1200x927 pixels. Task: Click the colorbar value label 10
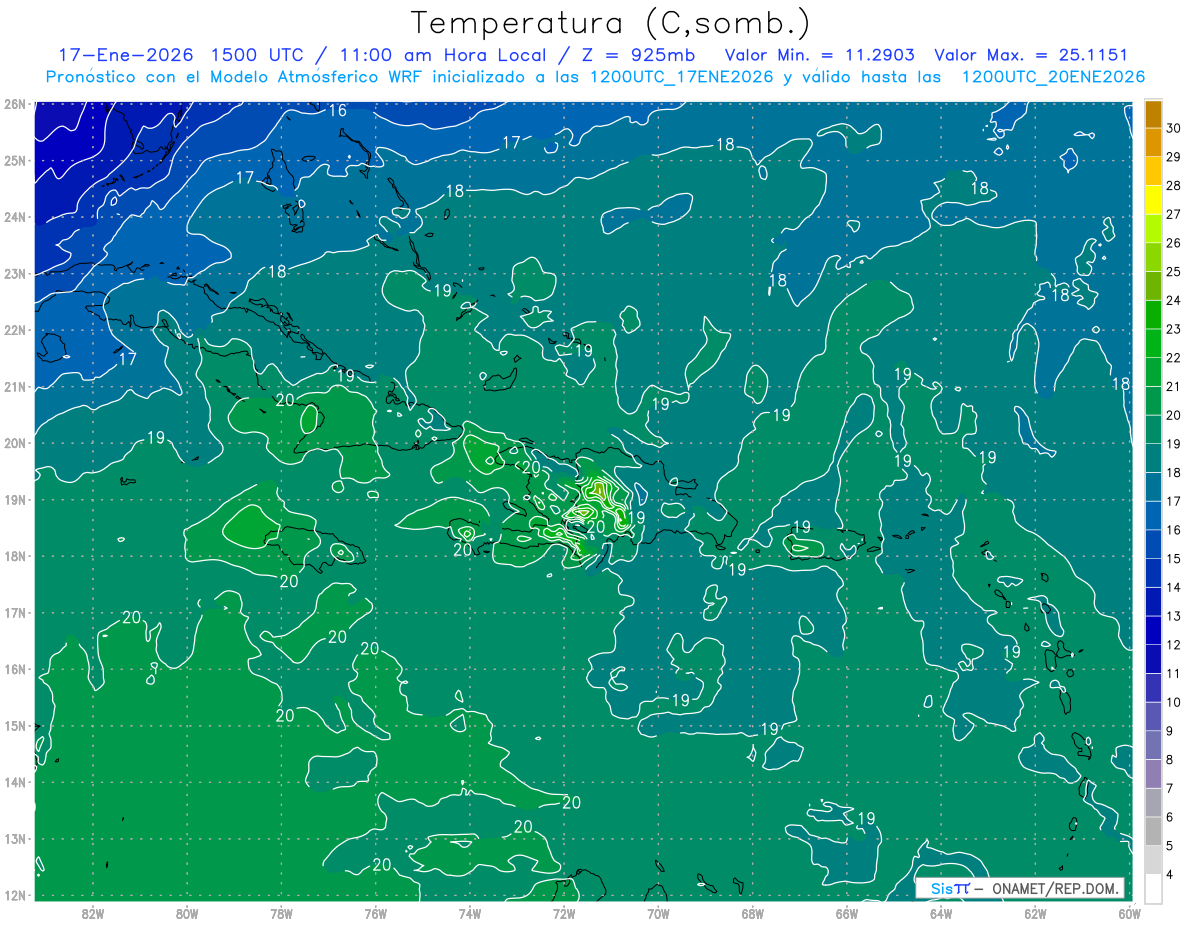(x=1174, y=703)
